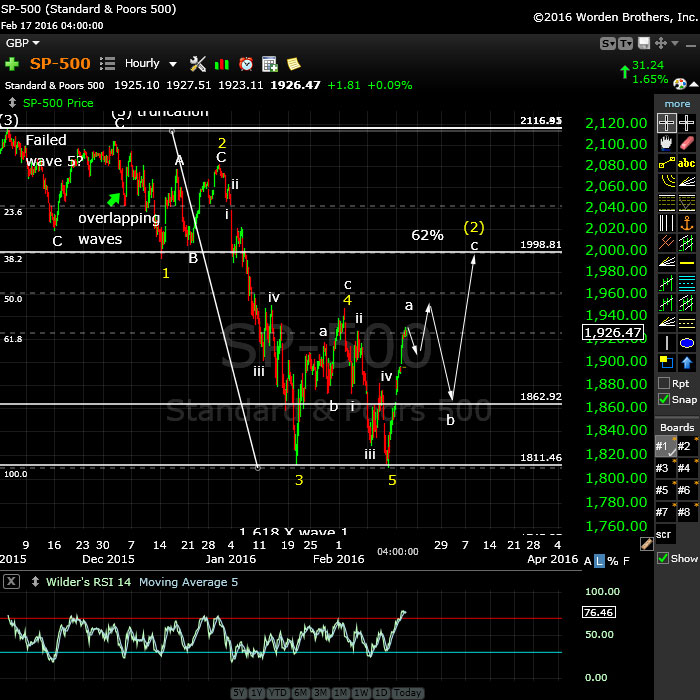Select the vertical lines time zone tool
This screenshot has width=700, height=700.
click(666, 222)
